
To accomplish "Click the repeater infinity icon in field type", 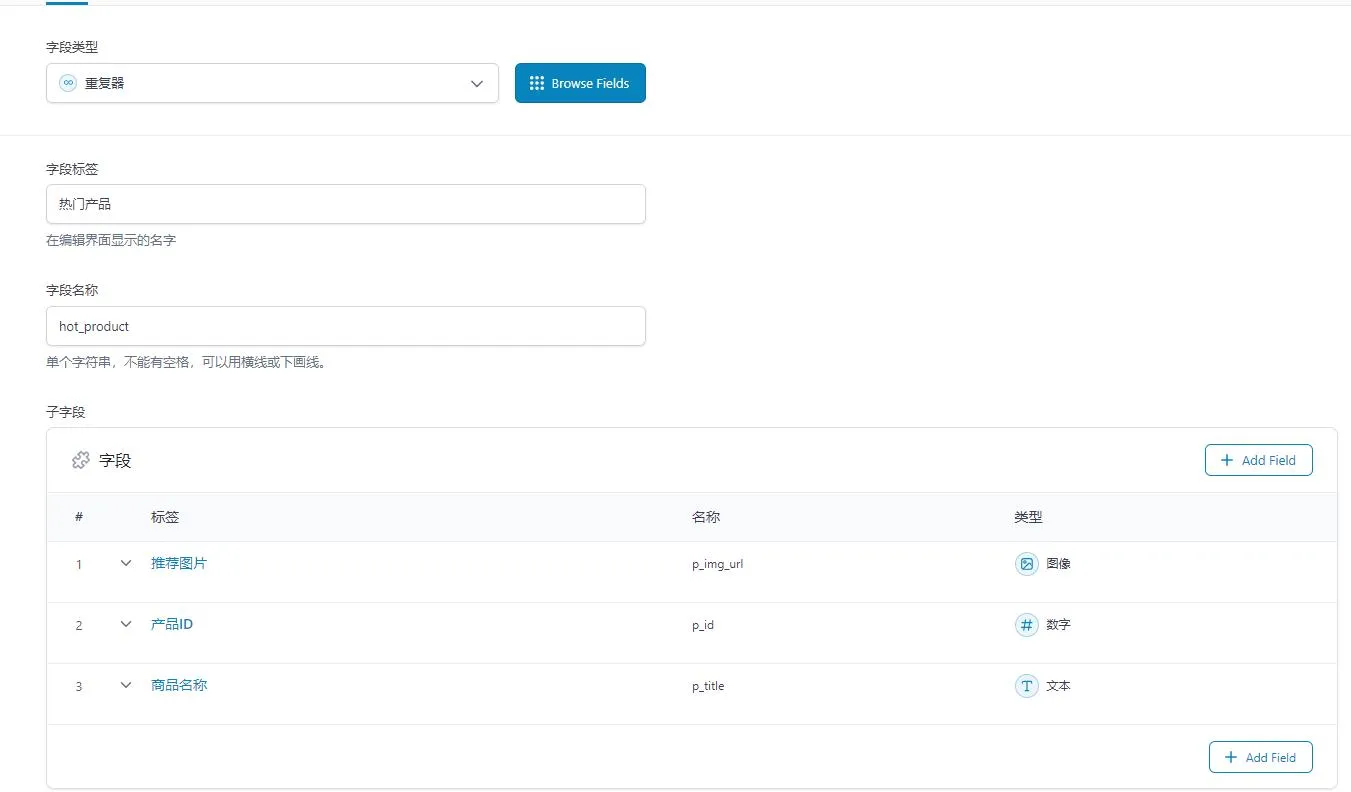I will (x=68, y=84).
